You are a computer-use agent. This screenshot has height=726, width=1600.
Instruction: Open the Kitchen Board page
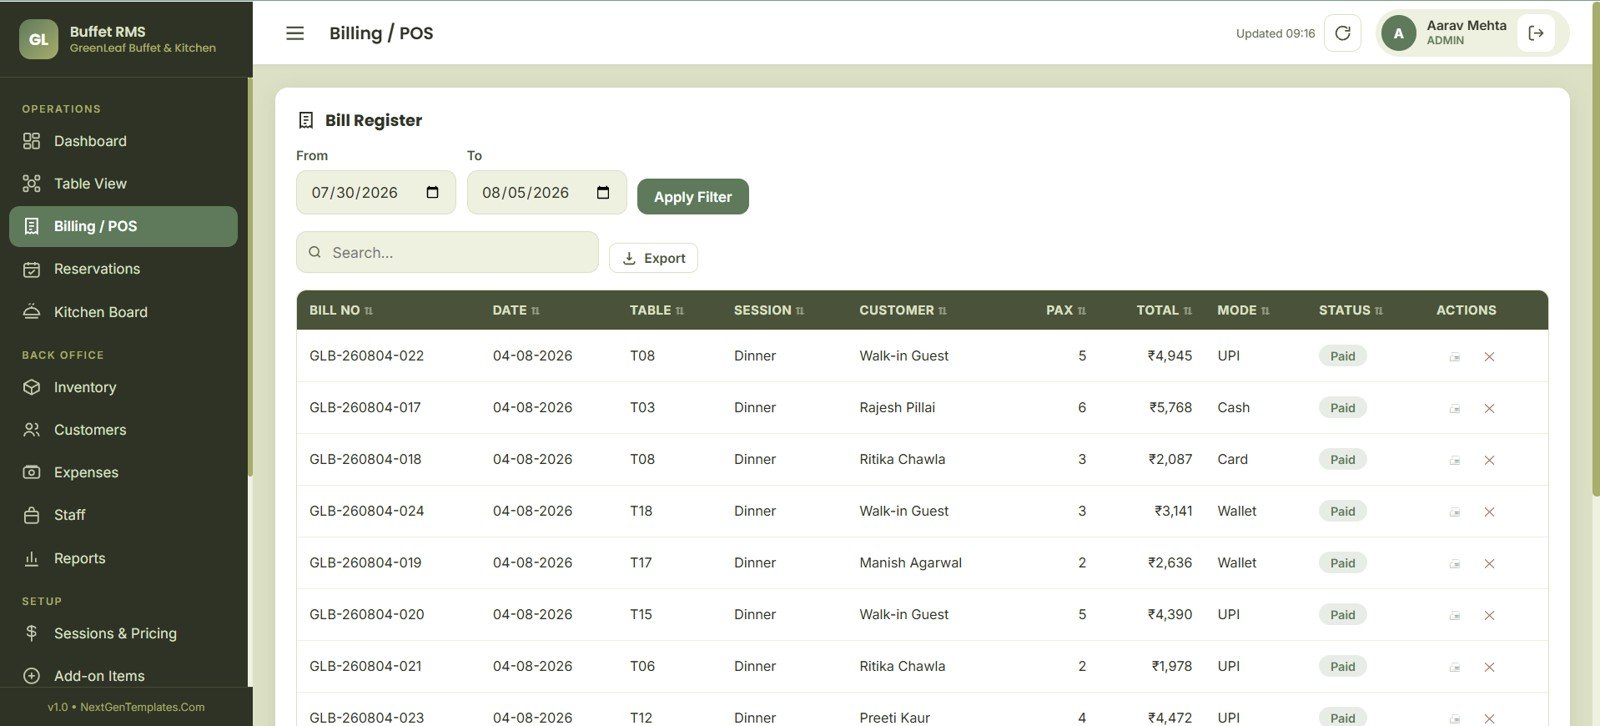(x=123, y=312)
